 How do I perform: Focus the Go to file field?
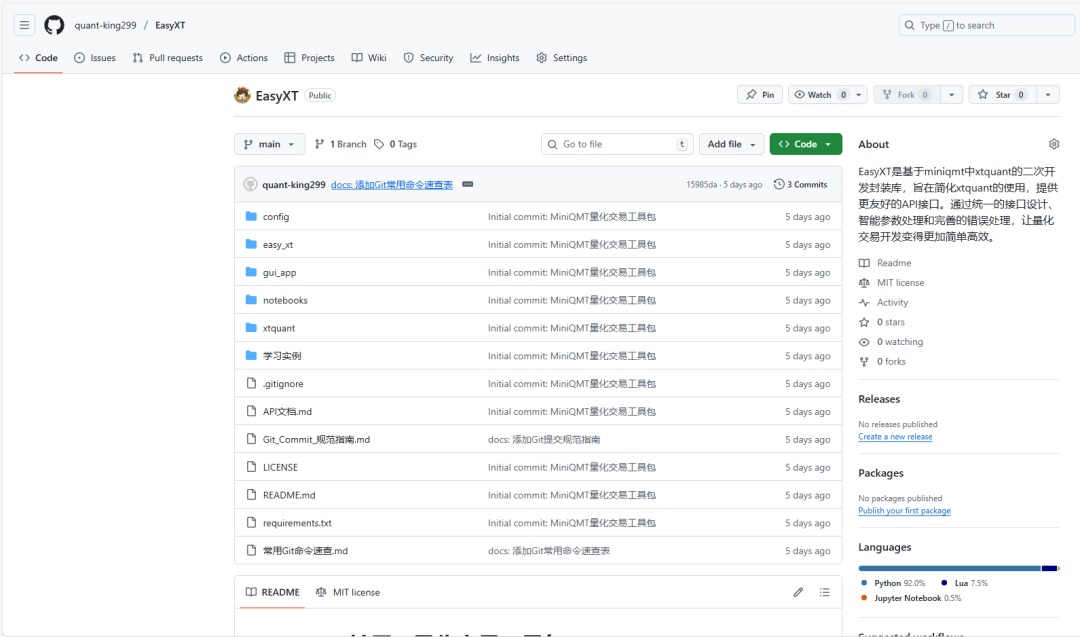617,144
